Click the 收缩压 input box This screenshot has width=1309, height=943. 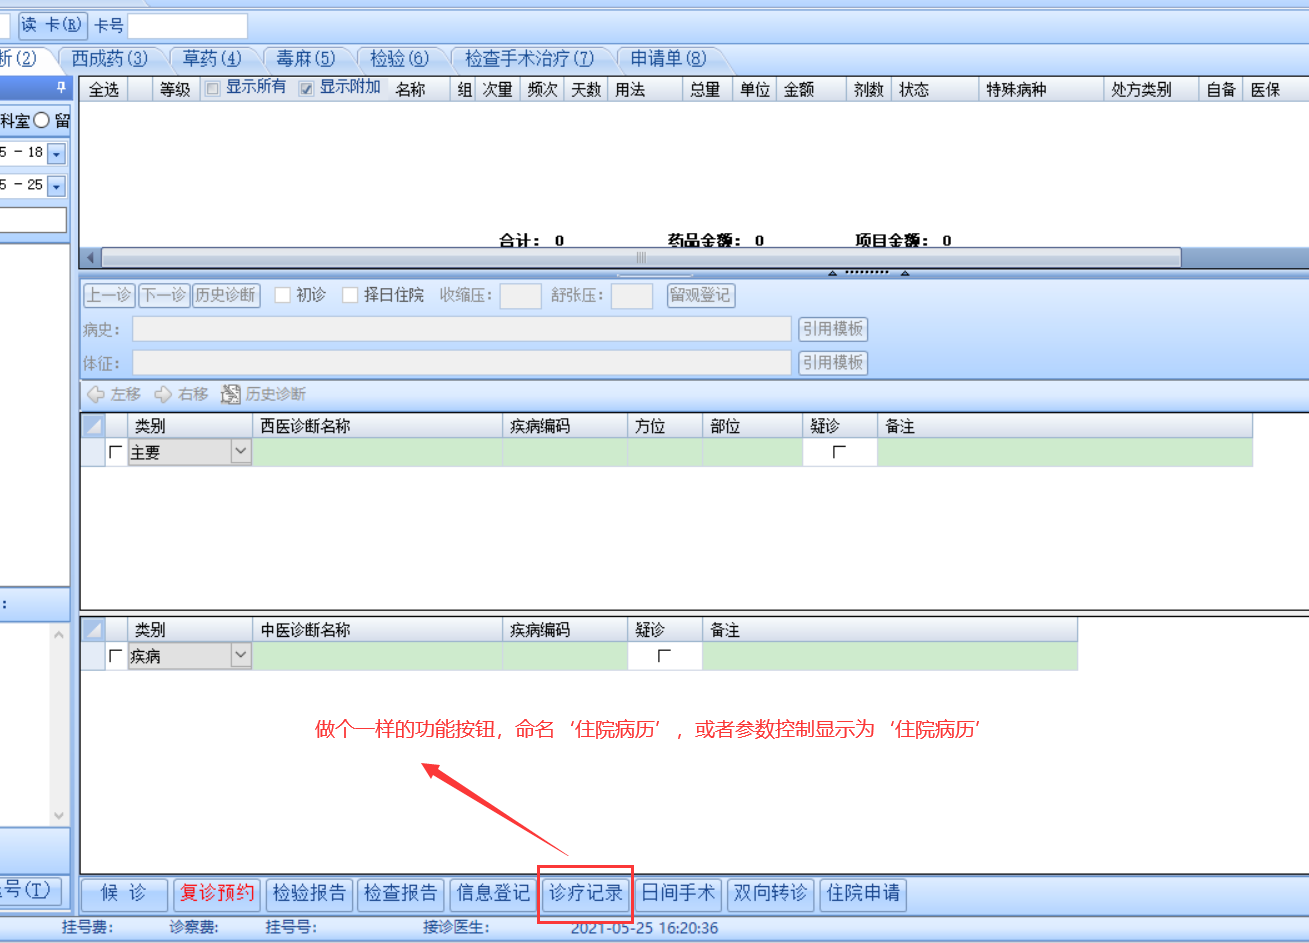pos(520,296)
